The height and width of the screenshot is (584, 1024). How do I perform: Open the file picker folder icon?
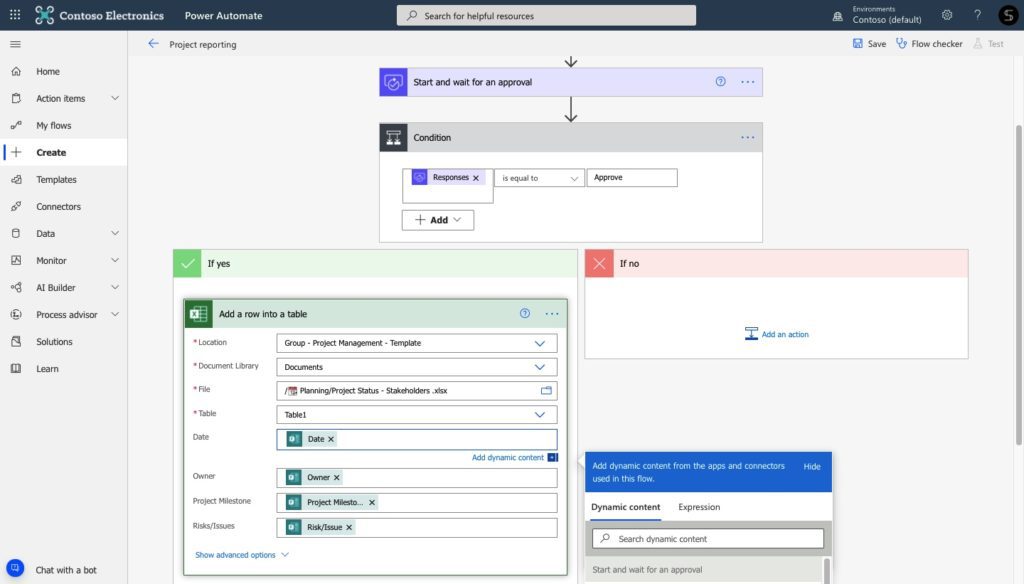pyautogui.click(x=546, y=391)
